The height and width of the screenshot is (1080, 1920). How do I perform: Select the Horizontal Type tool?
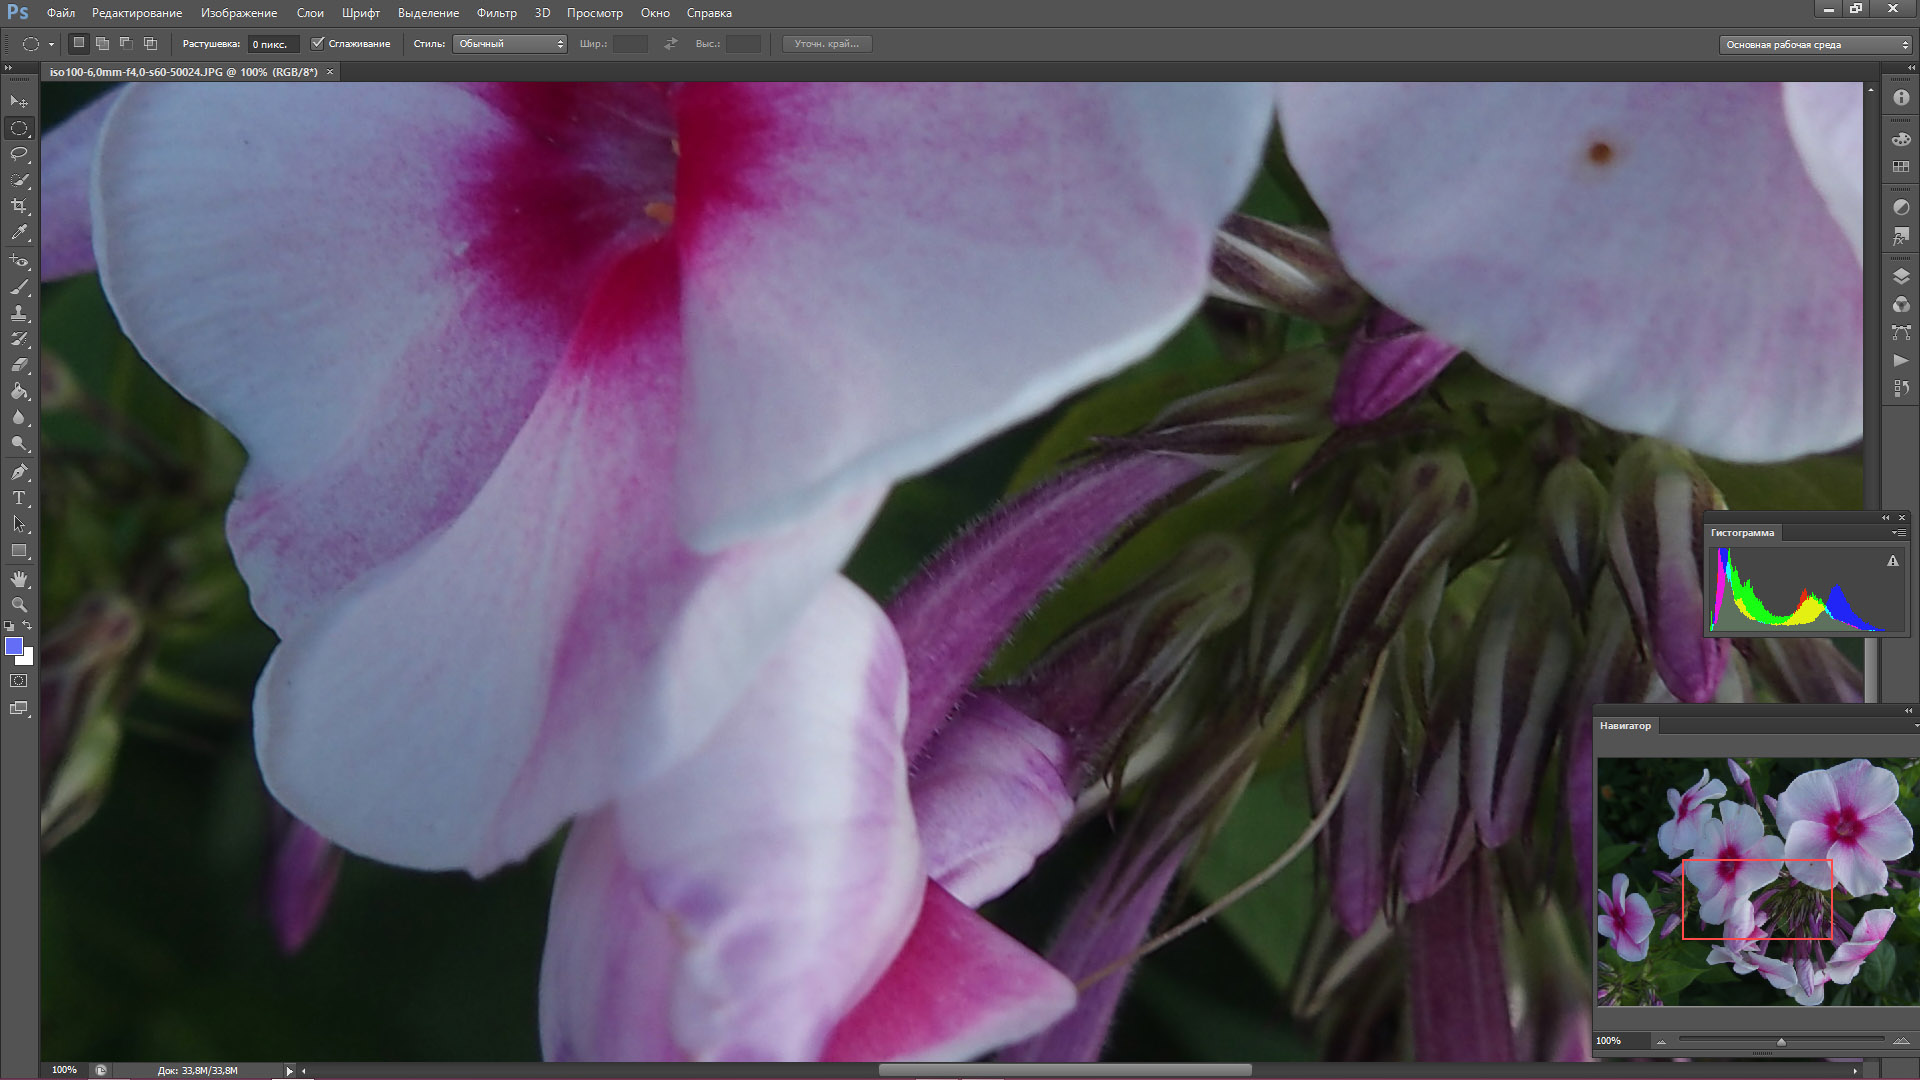click(x=19, y=498)
